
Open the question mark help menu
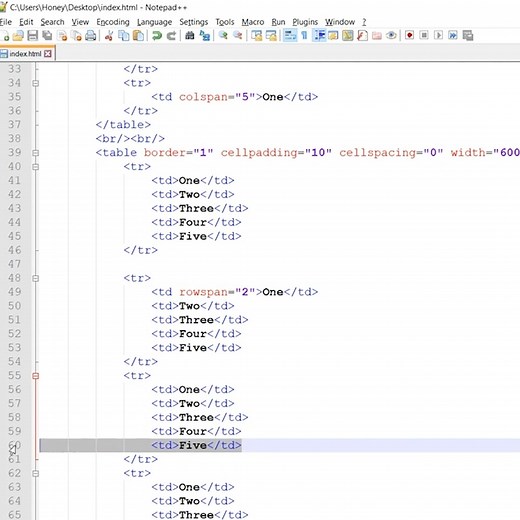[364, 22]
